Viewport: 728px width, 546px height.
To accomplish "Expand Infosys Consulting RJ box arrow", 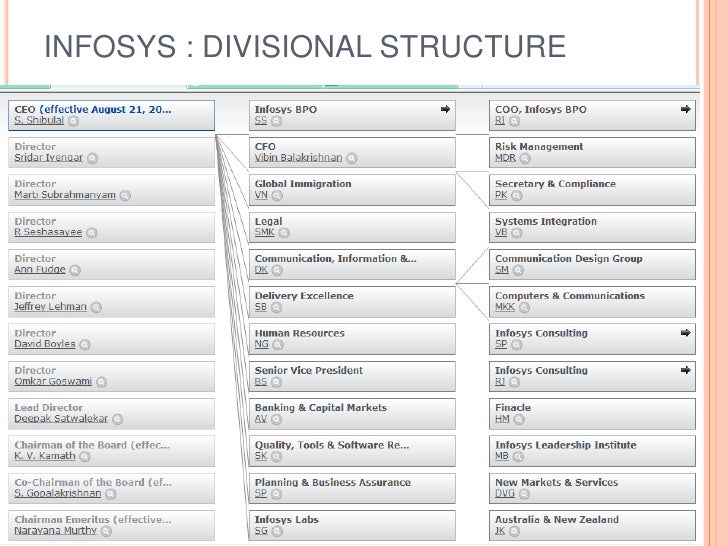I will [x=685, y=370].
